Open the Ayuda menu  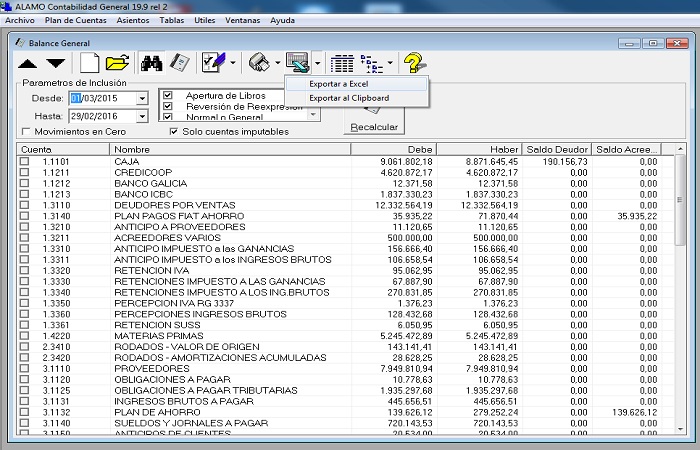282,20
